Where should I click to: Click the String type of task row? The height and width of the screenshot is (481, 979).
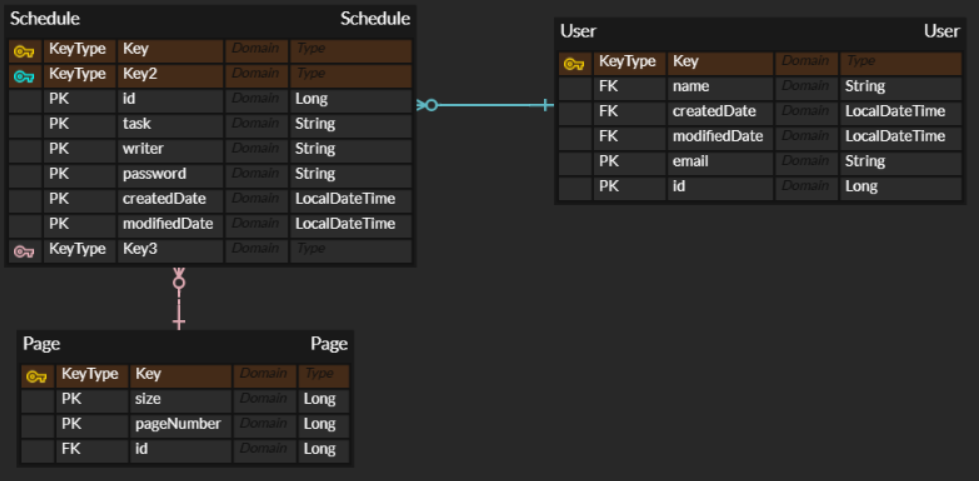pos(351,126)
